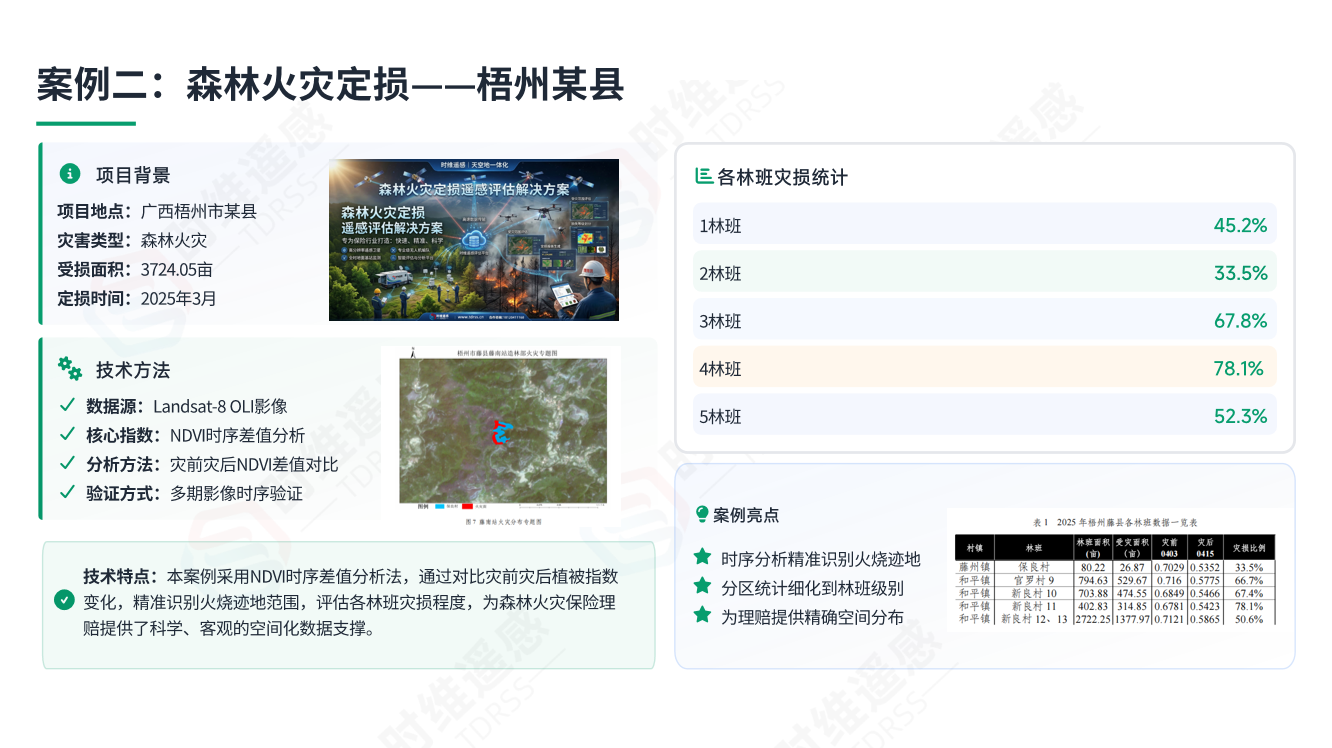
Task: Click the 67.8% value
Action: (1240, 321)
